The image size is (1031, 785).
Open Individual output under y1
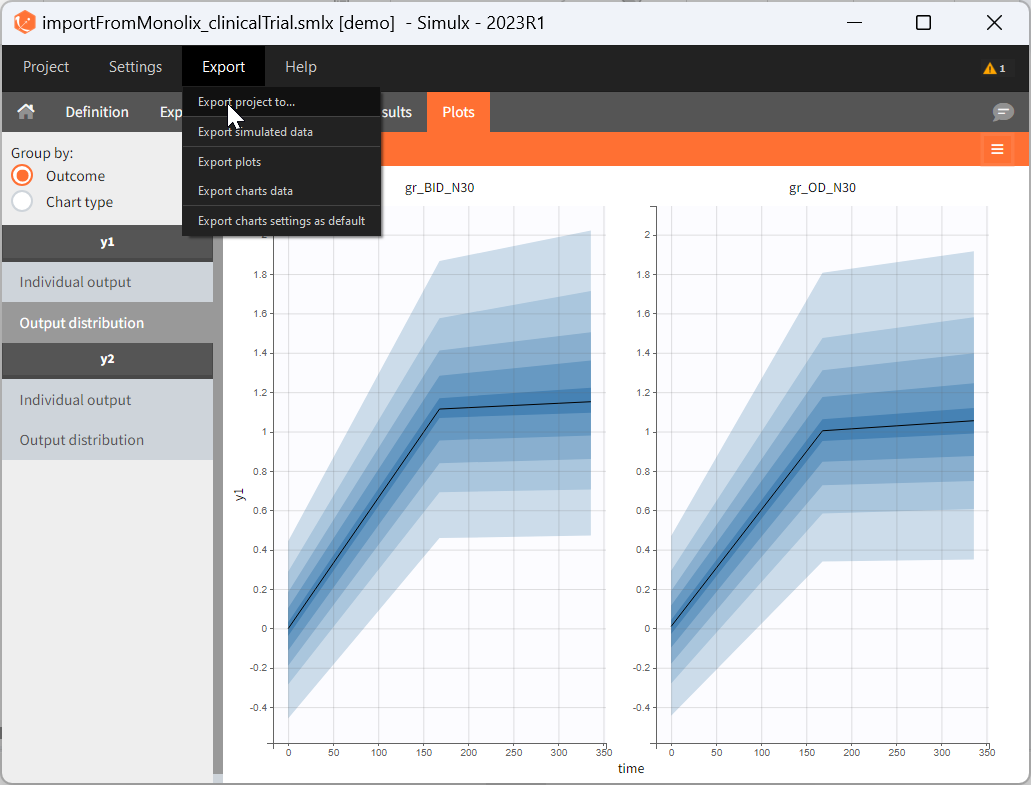tap(75, 282)
